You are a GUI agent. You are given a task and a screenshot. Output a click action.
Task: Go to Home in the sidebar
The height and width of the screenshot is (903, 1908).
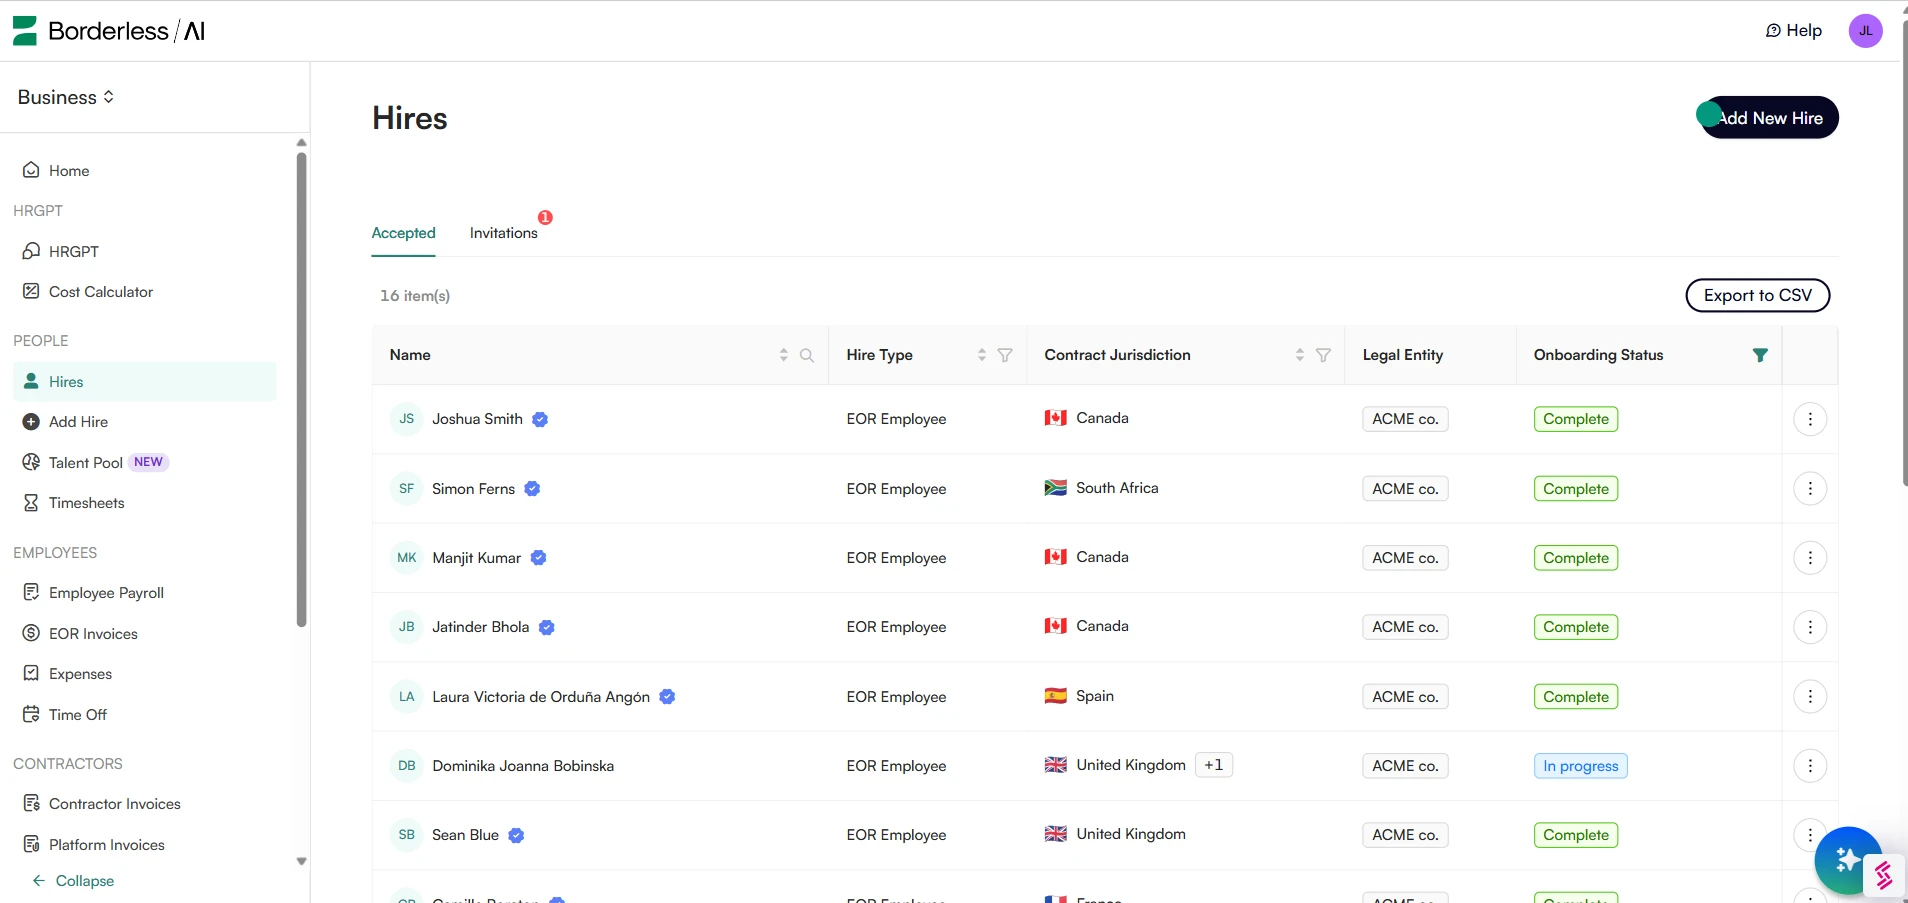(x=69, y=171)
